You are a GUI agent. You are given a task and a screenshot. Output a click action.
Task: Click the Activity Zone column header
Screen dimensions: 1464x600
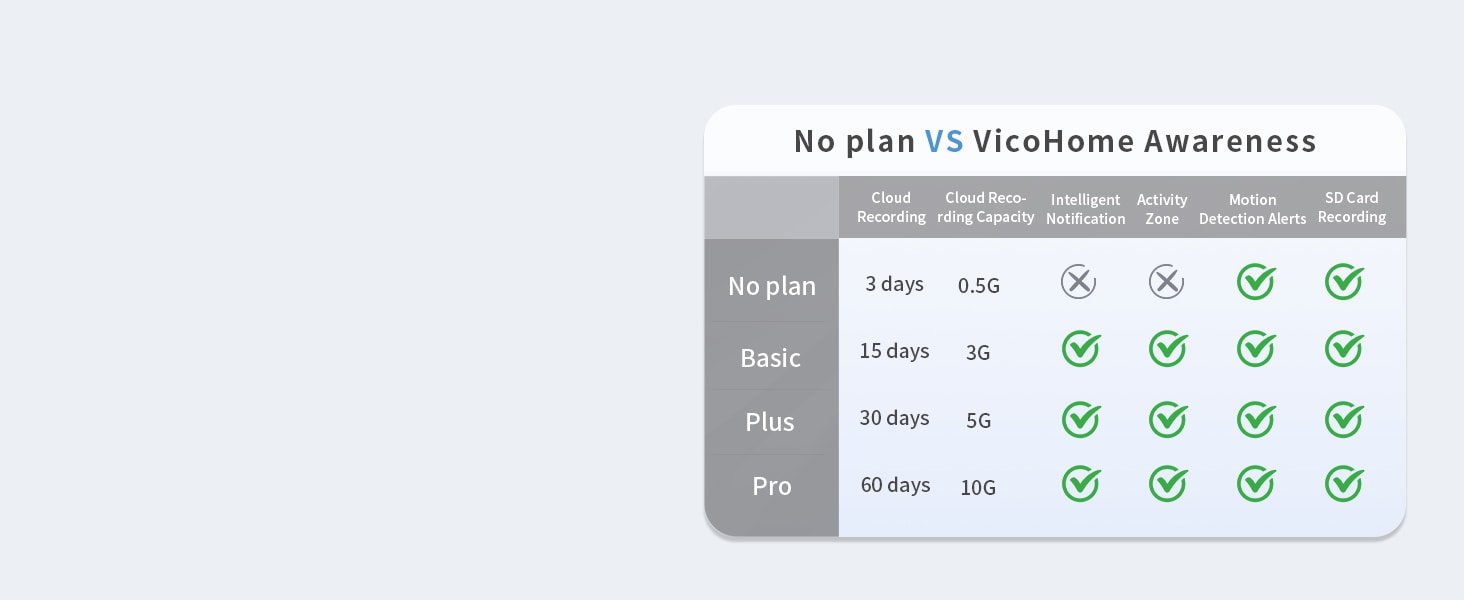tap(1162, 209)
